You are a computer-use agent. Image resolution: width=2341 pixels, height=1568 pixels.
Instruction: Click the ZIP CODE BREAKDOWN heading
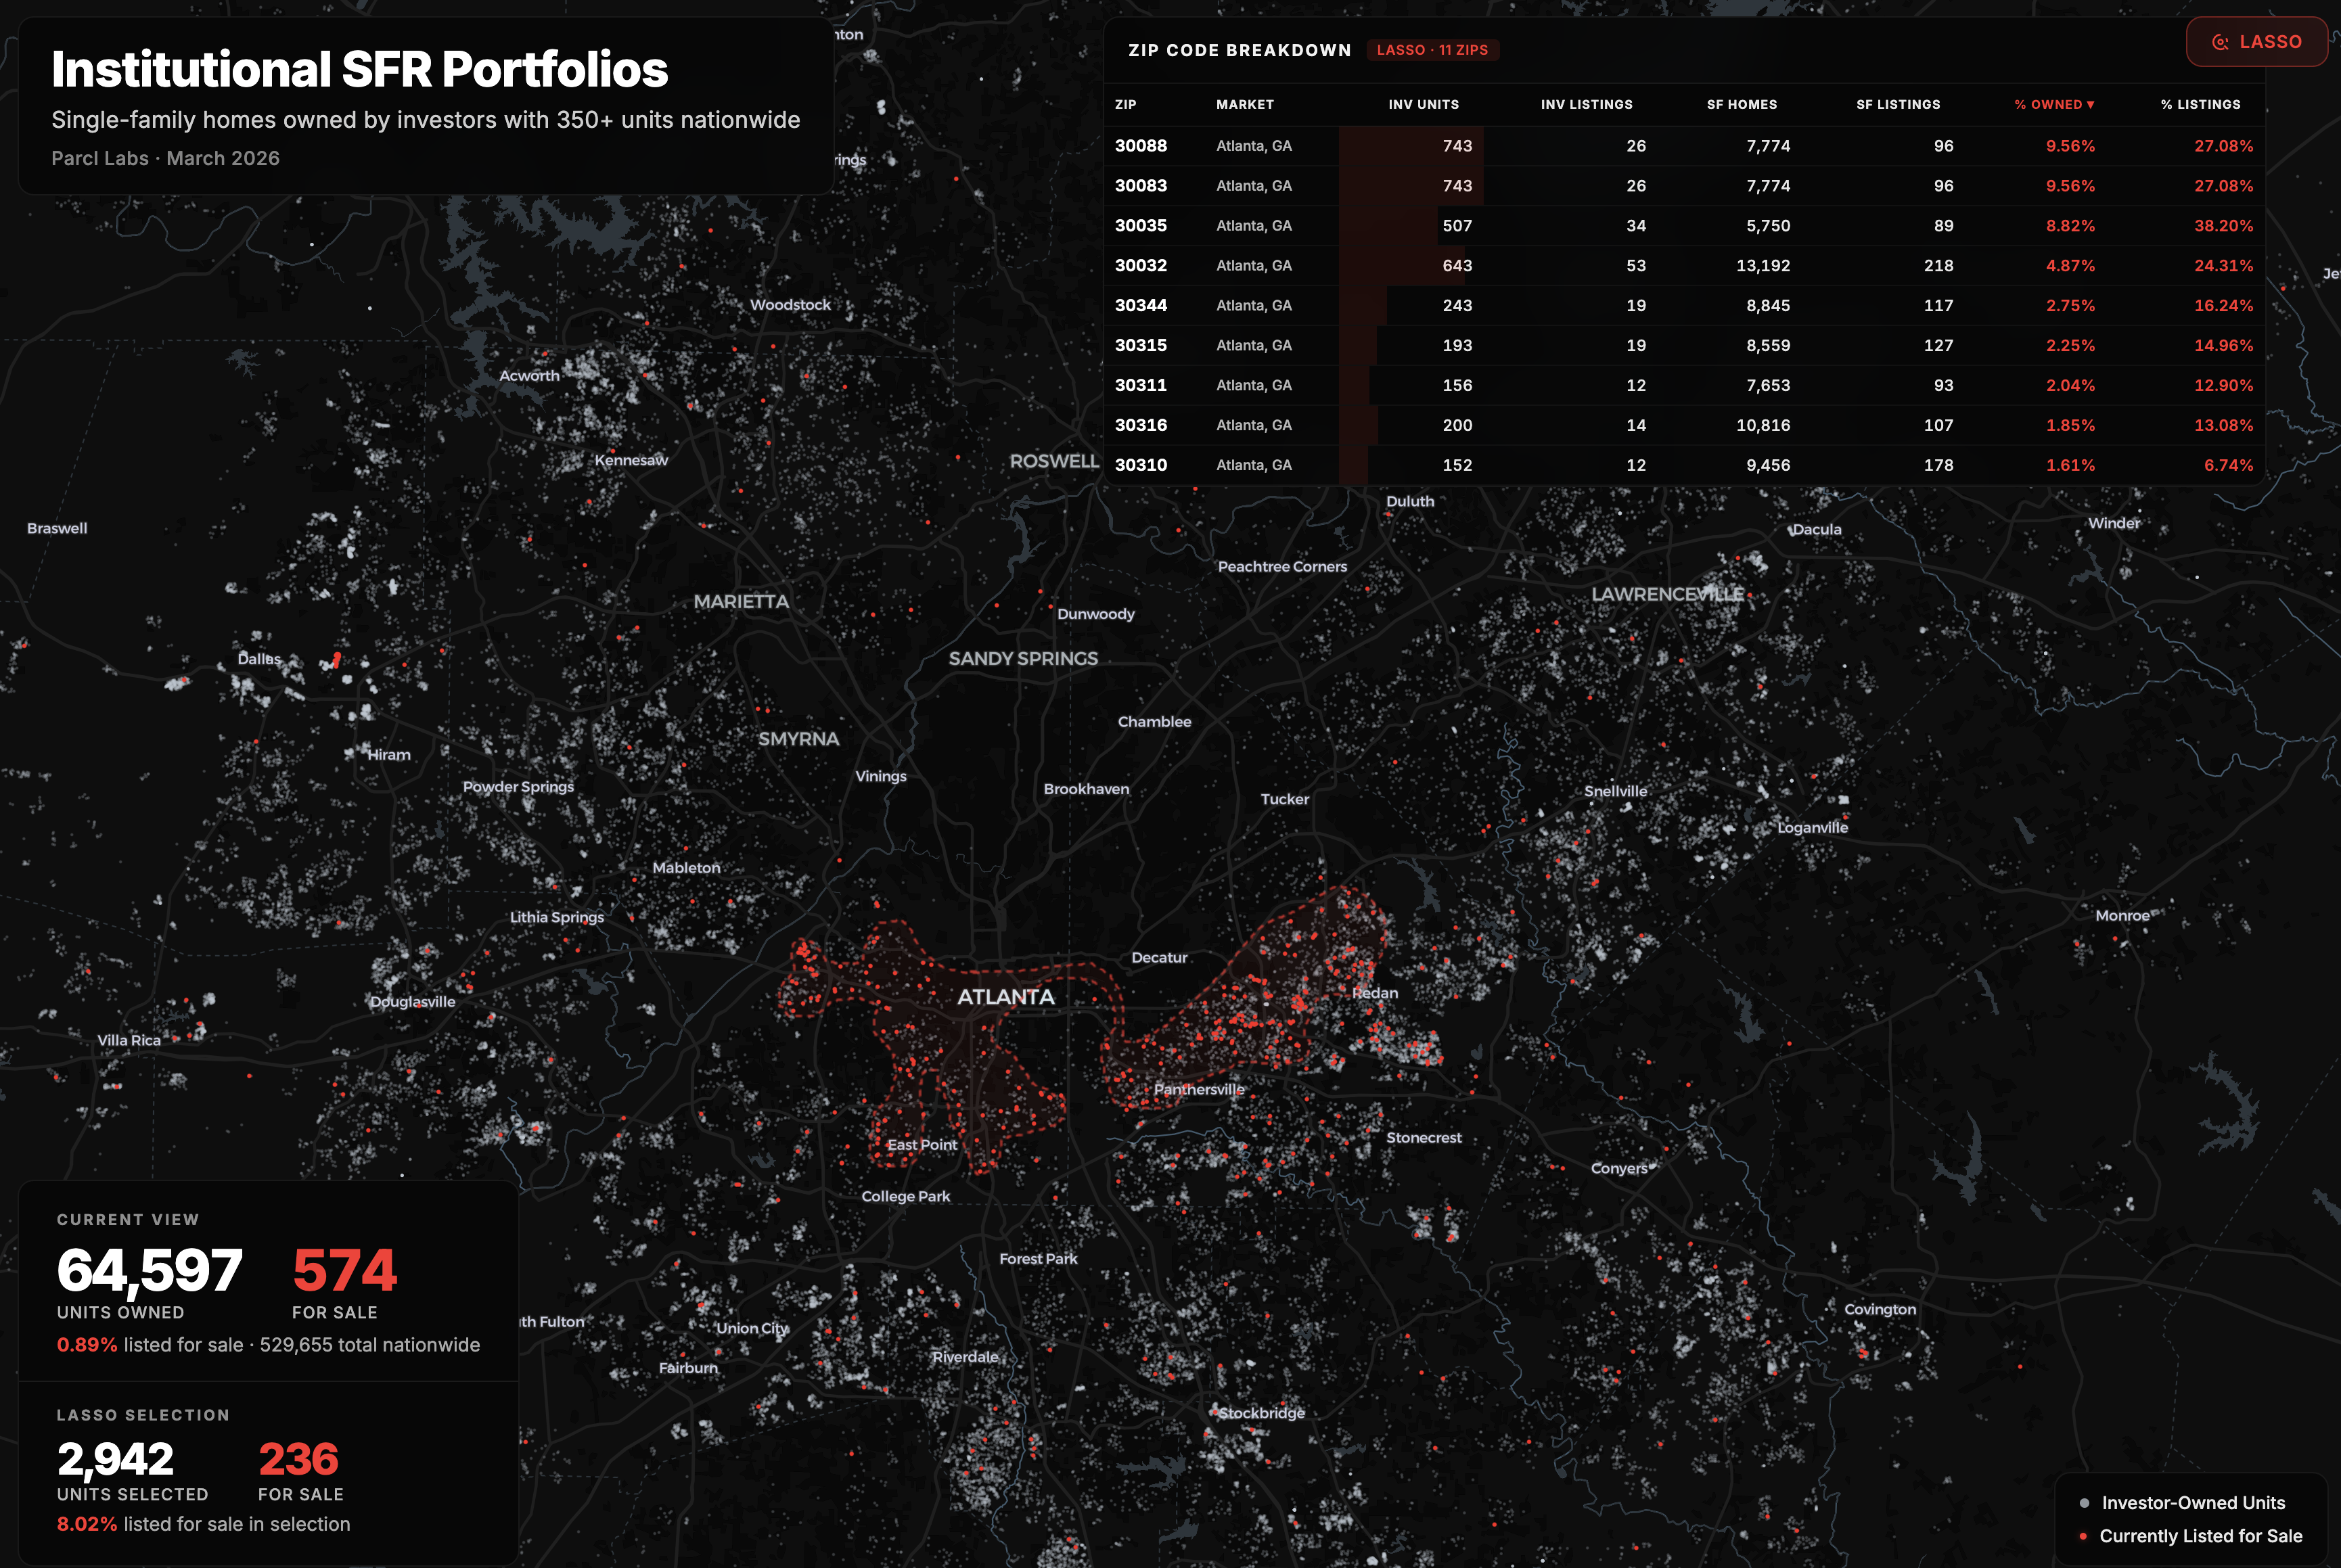1239,50
